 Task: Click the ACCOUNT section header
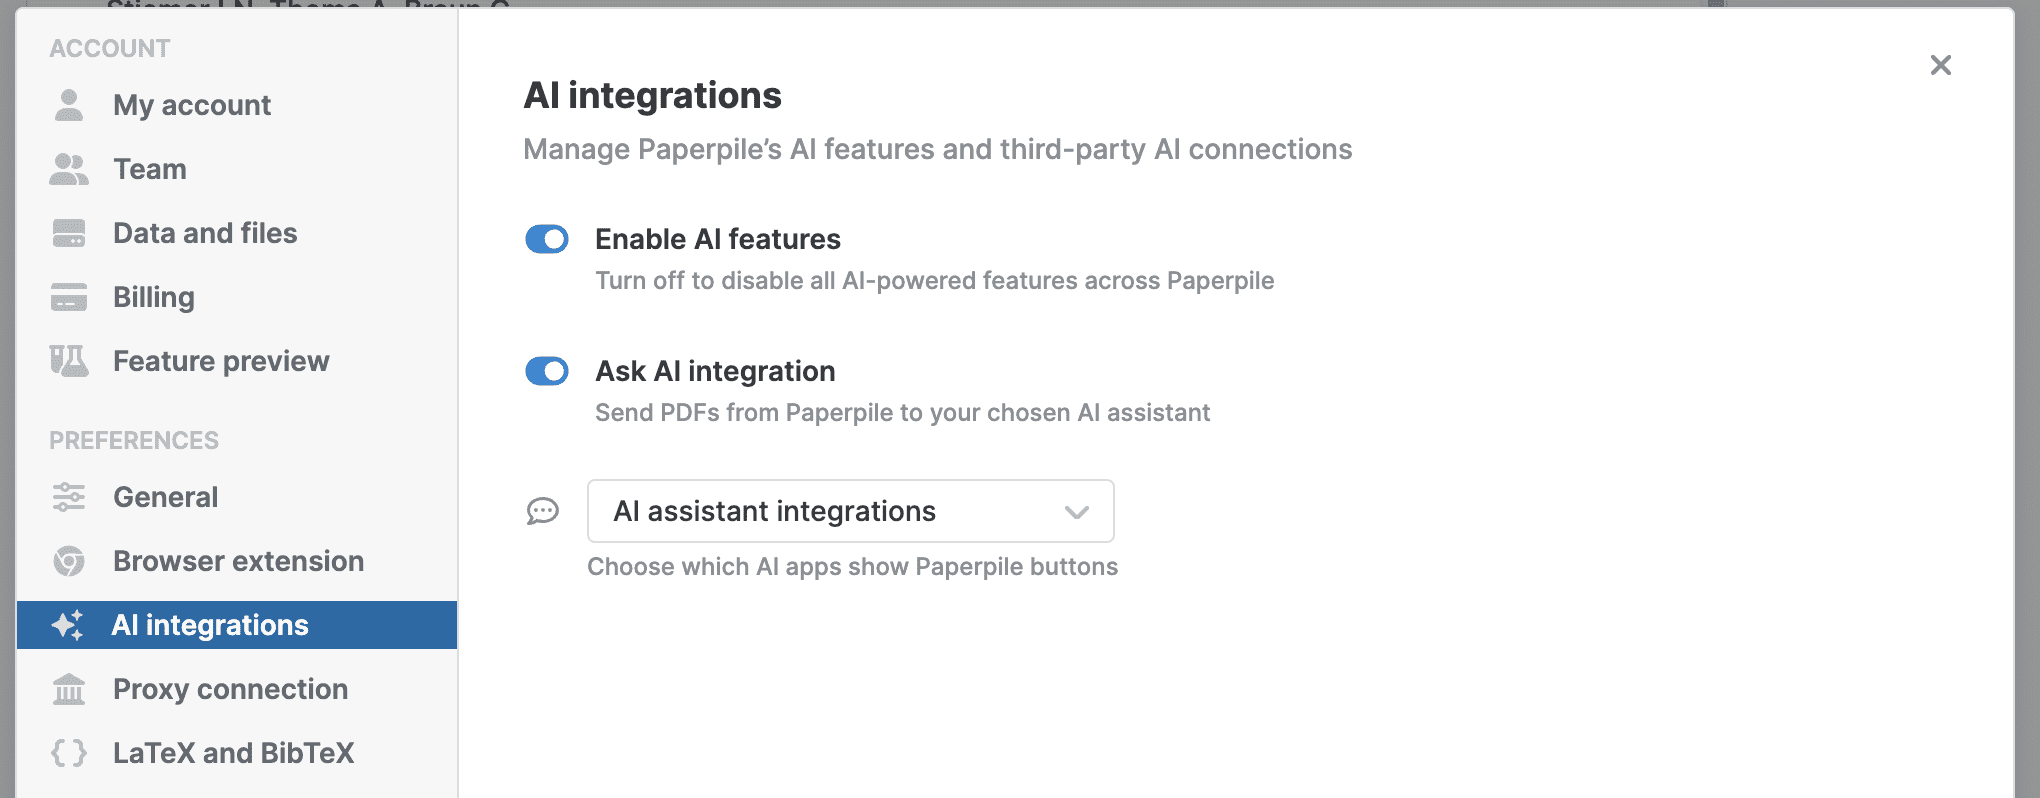pos(110,48)
